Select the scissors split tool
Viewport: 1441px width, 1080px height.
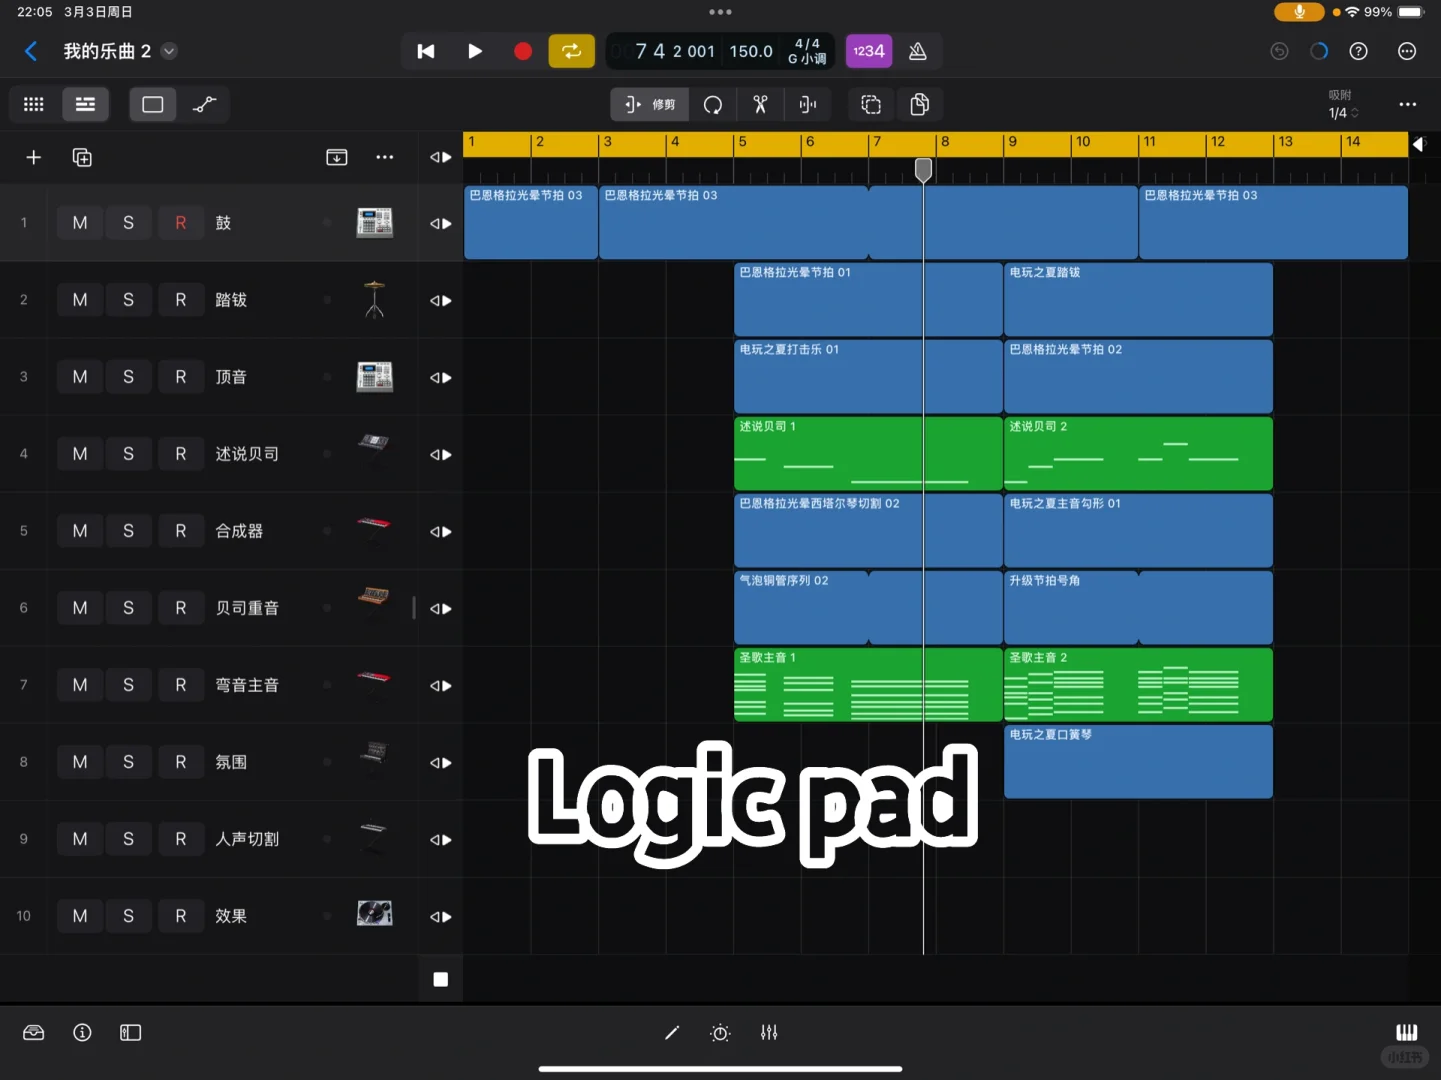tap(760, 104)
